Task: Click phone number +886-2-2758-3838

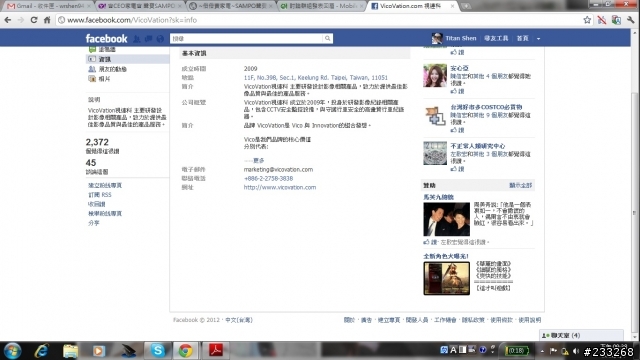Action: coord(268,178)
